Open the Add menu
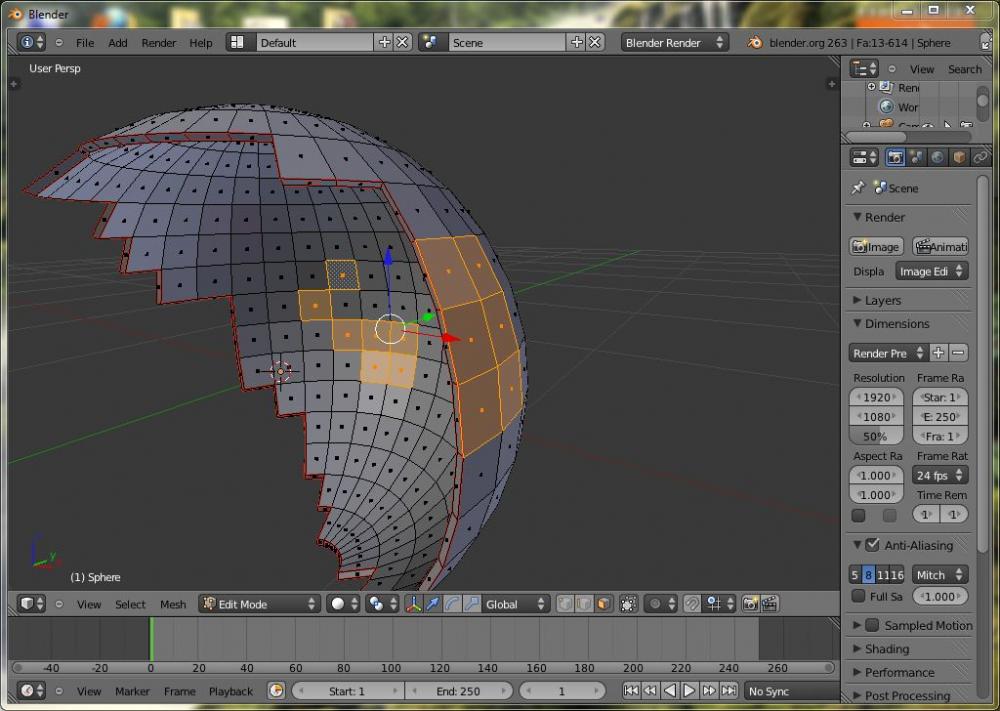1000x711 pixels. (x=118, y=43)
